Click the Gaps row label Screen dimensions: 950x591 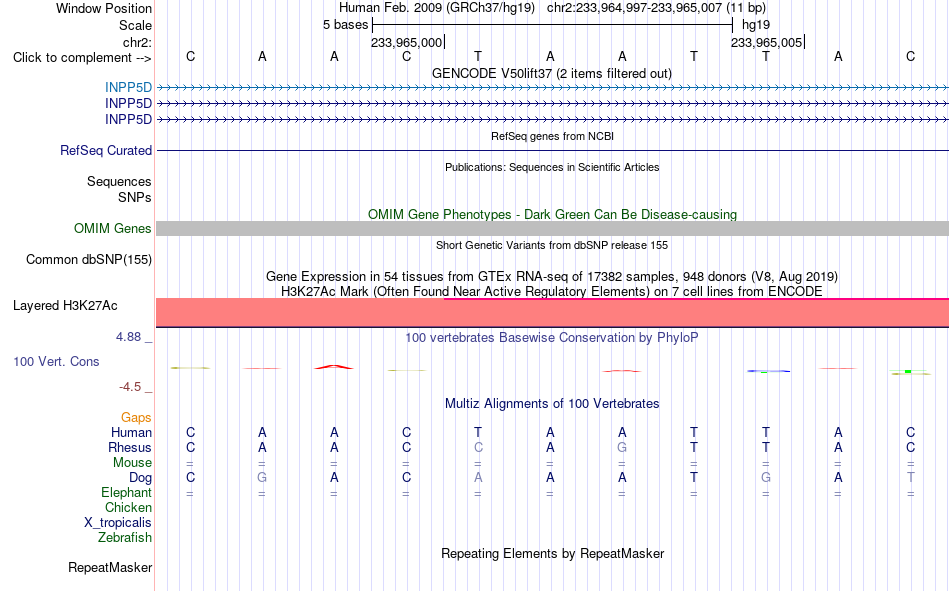point(136,417)
